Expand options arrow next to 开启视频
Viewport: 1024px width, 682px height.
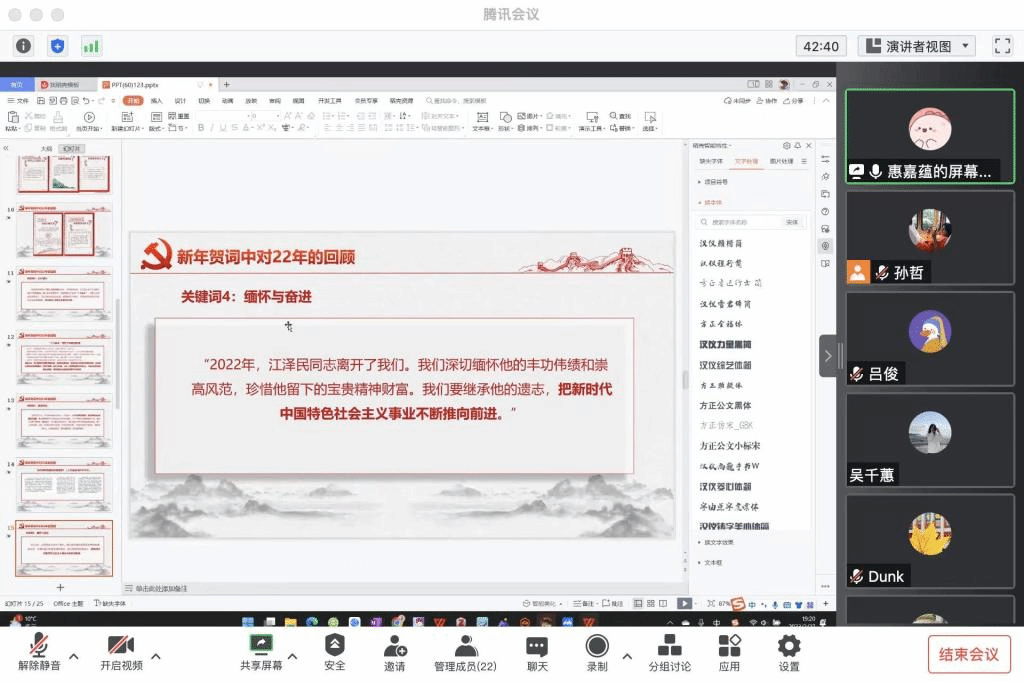[156, 657]
